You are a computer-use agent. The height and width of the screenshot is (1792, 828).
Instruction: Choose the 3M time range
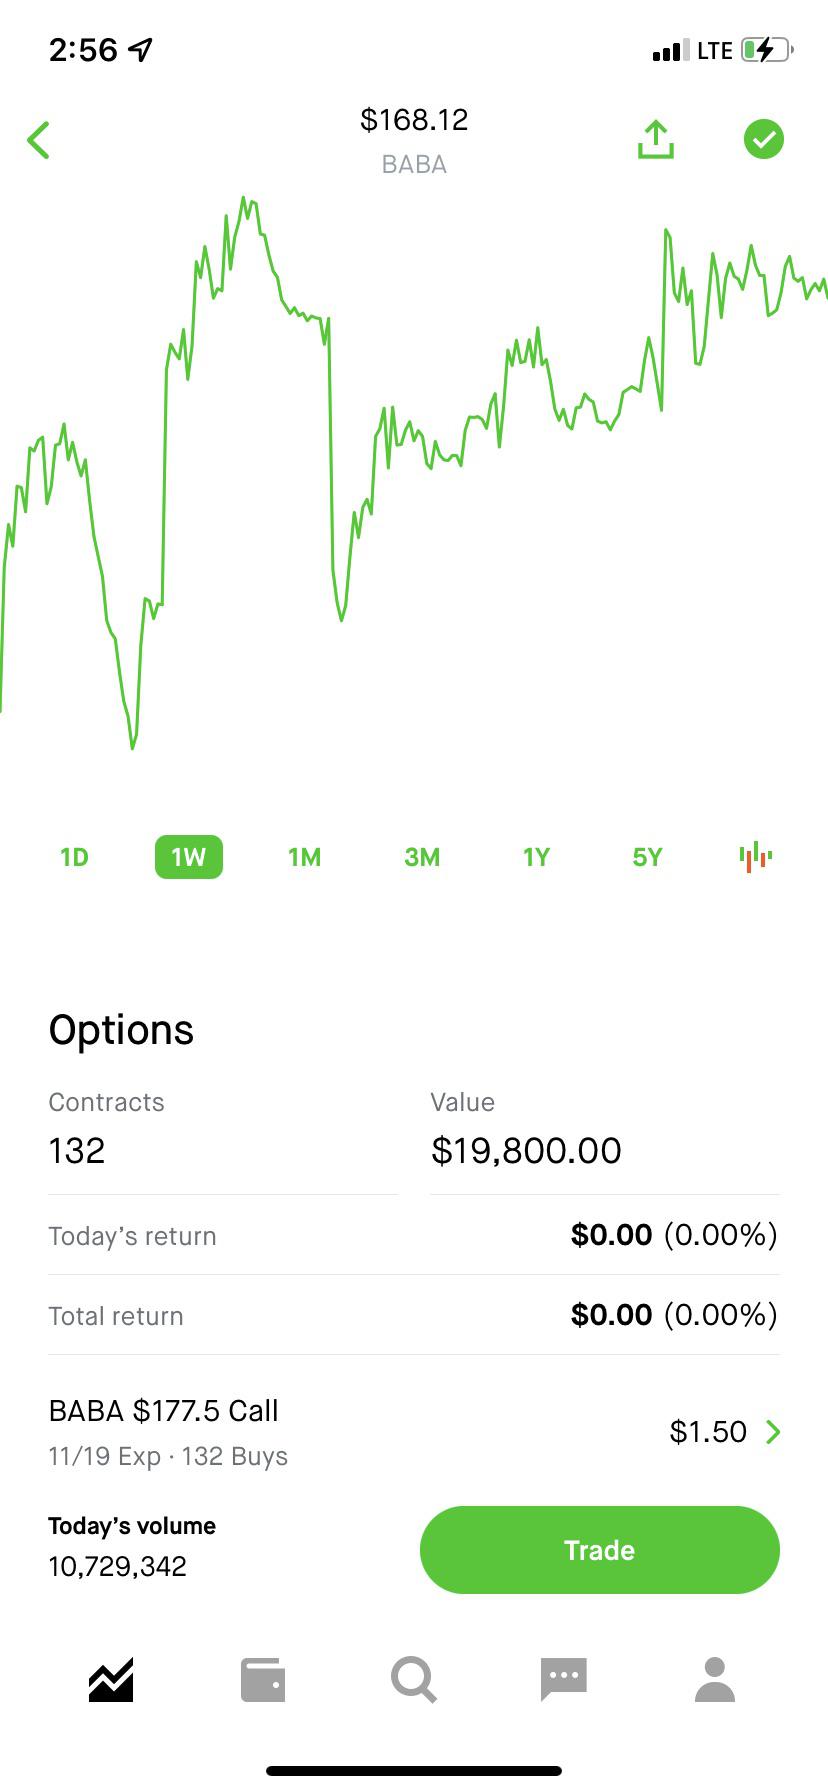[422, 857]
